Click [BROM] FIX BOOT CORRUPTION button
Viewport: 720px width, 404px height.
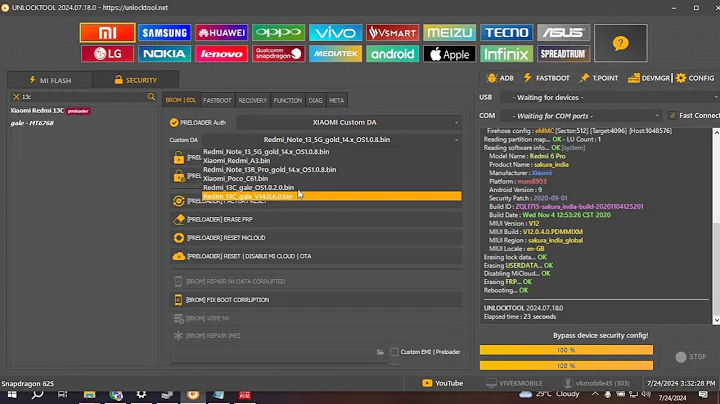pyautogui.click(x=316, y=300)
